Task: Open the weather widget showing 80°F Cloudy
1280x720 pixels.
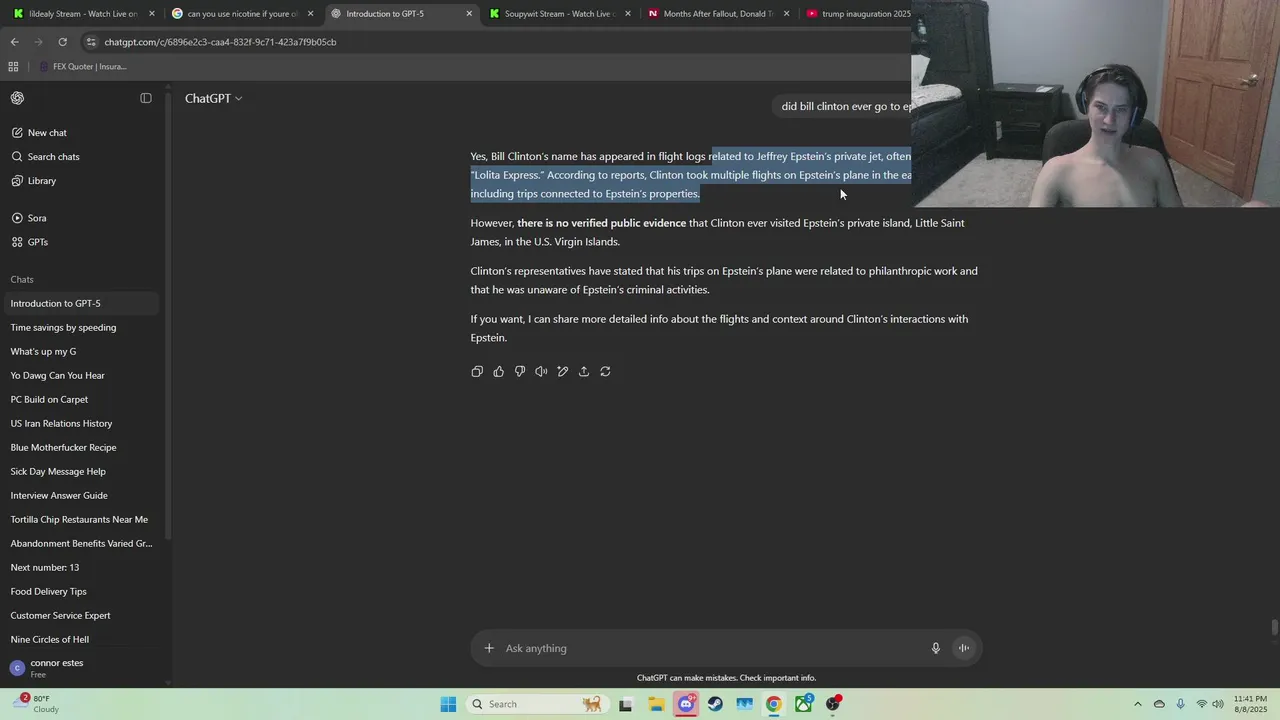Action: tap(35, 704)
